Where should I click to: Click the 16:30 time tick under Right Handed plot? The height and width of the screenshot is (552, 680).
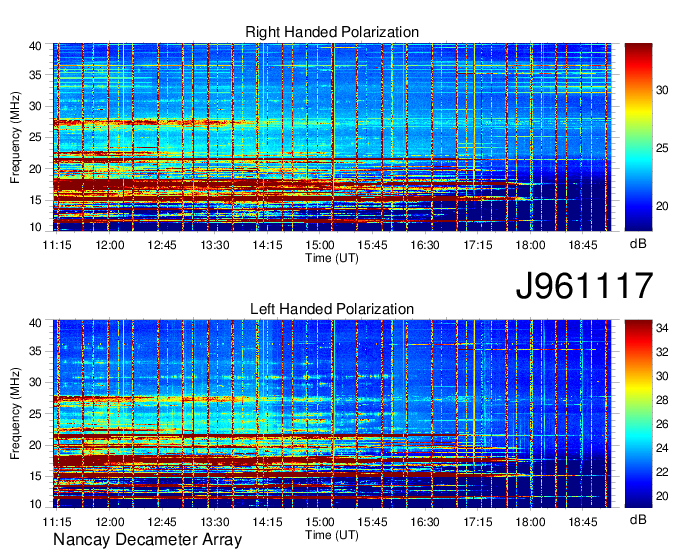point(425,245)
